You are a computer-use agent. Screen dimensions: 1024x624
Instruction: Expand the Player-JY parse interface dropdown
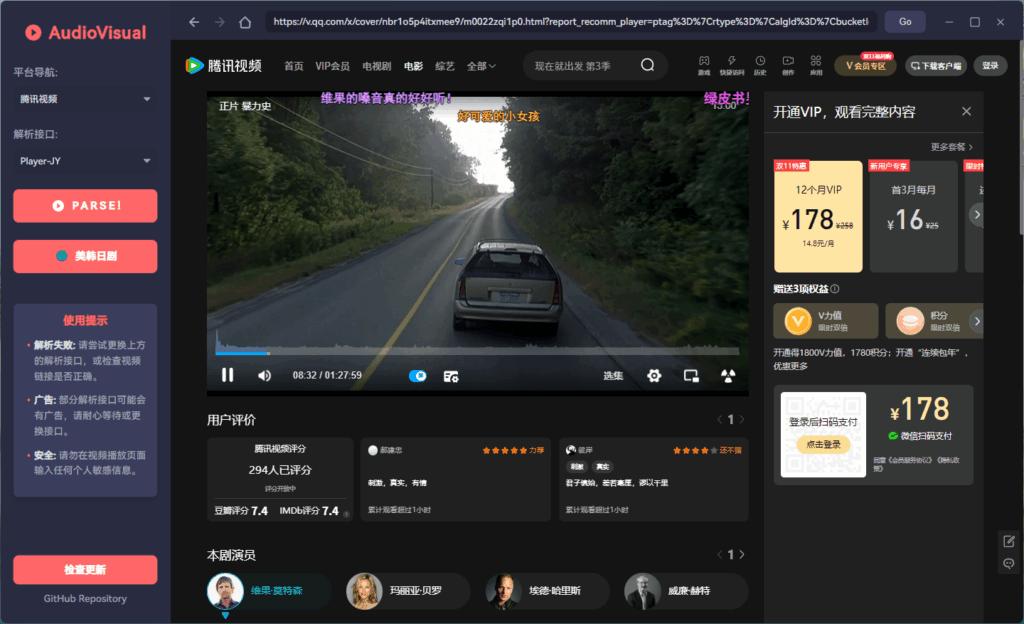click(85, 161)
